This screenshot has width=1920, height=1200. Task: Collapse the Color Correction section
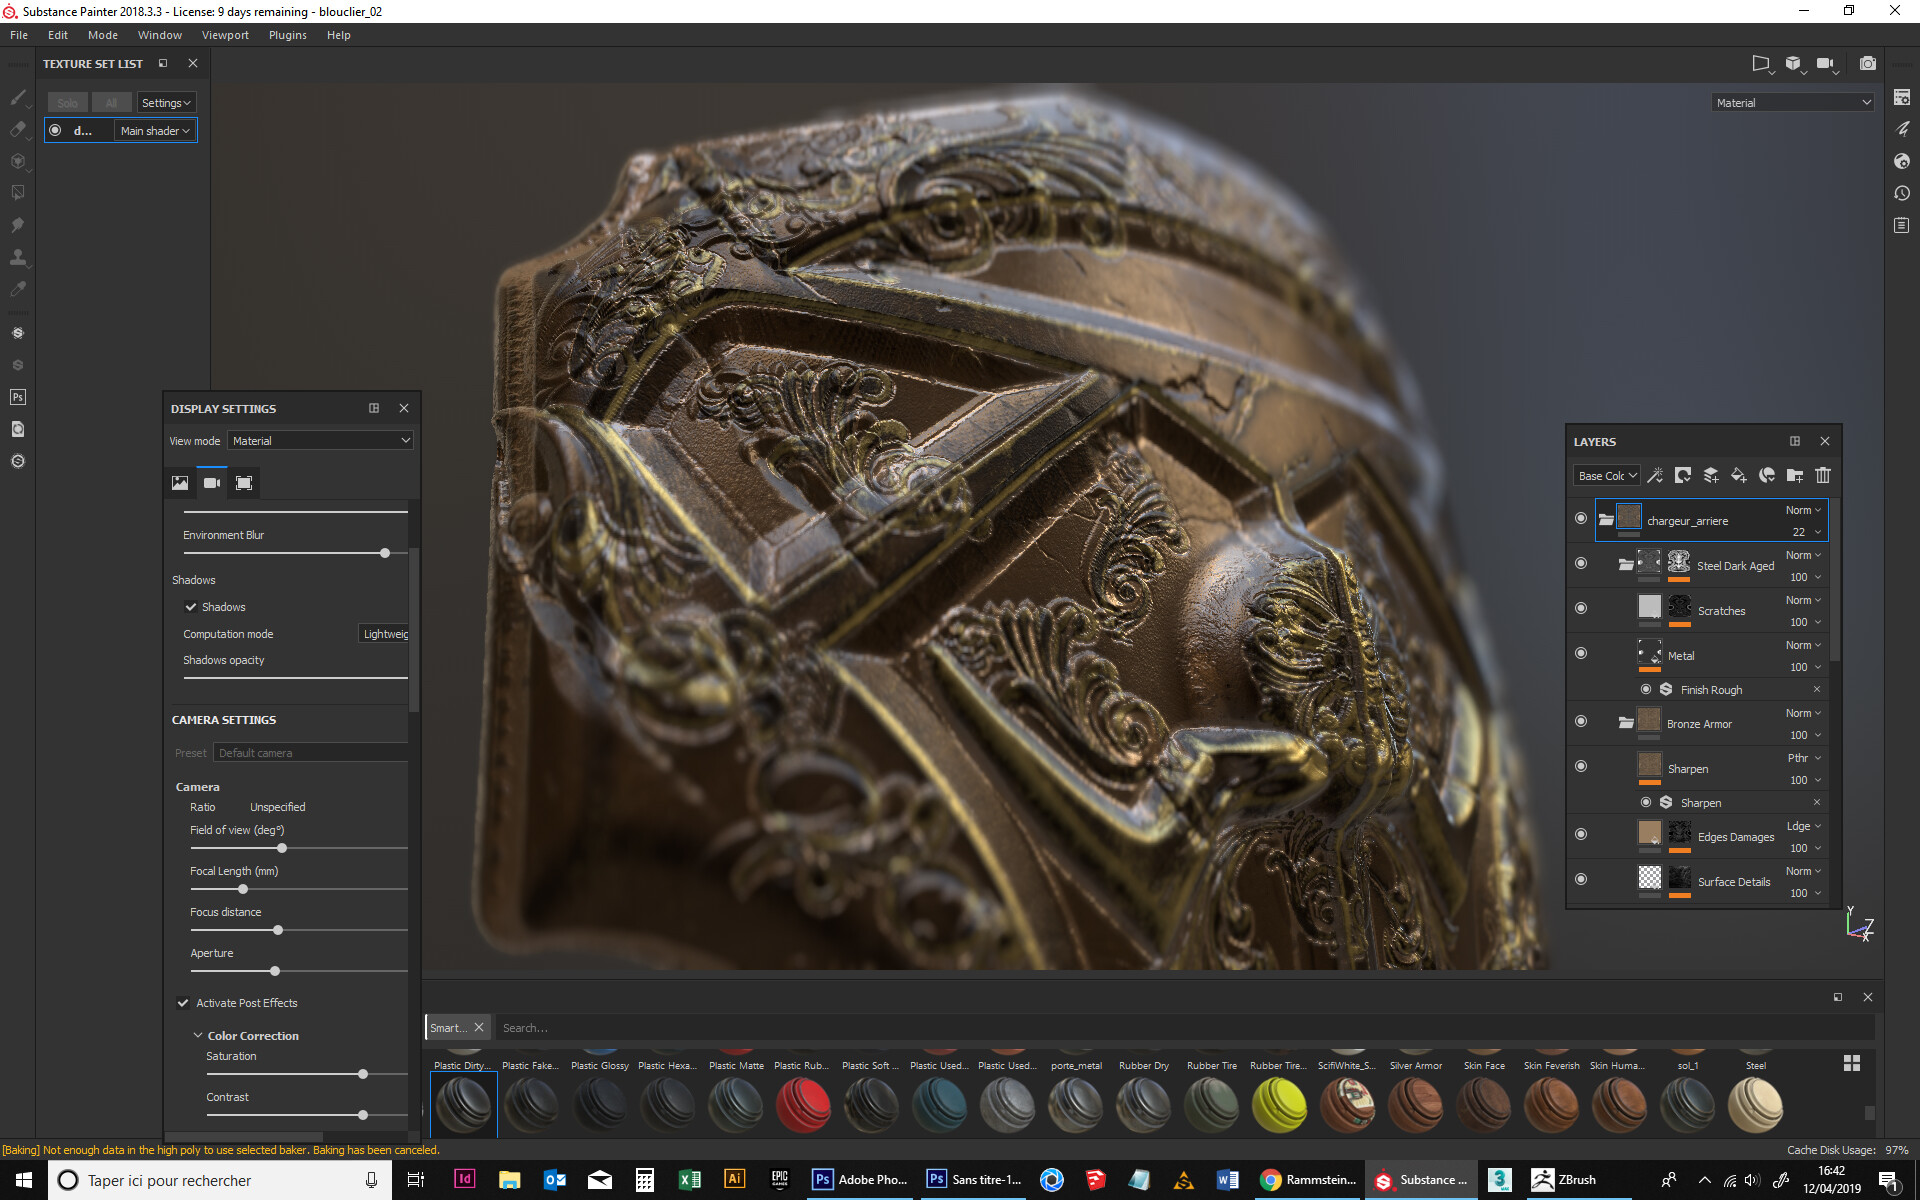198,1036
